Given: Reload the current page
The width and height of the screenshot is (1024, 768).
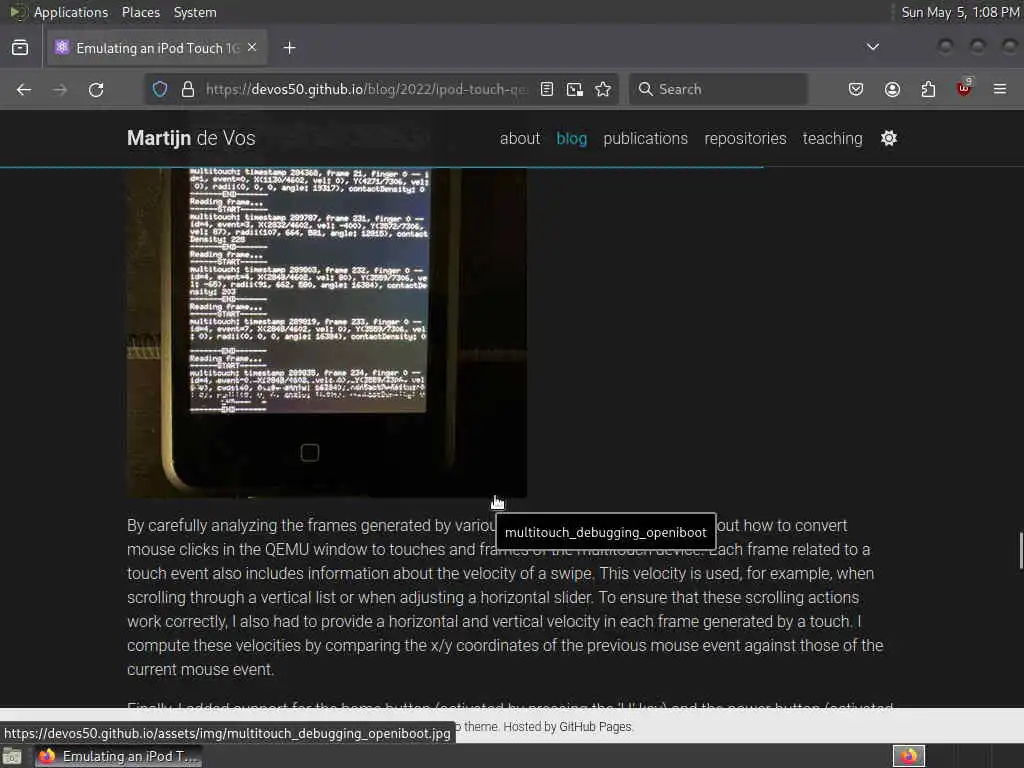Looking at the screenshot, I should tap(96, 89).
